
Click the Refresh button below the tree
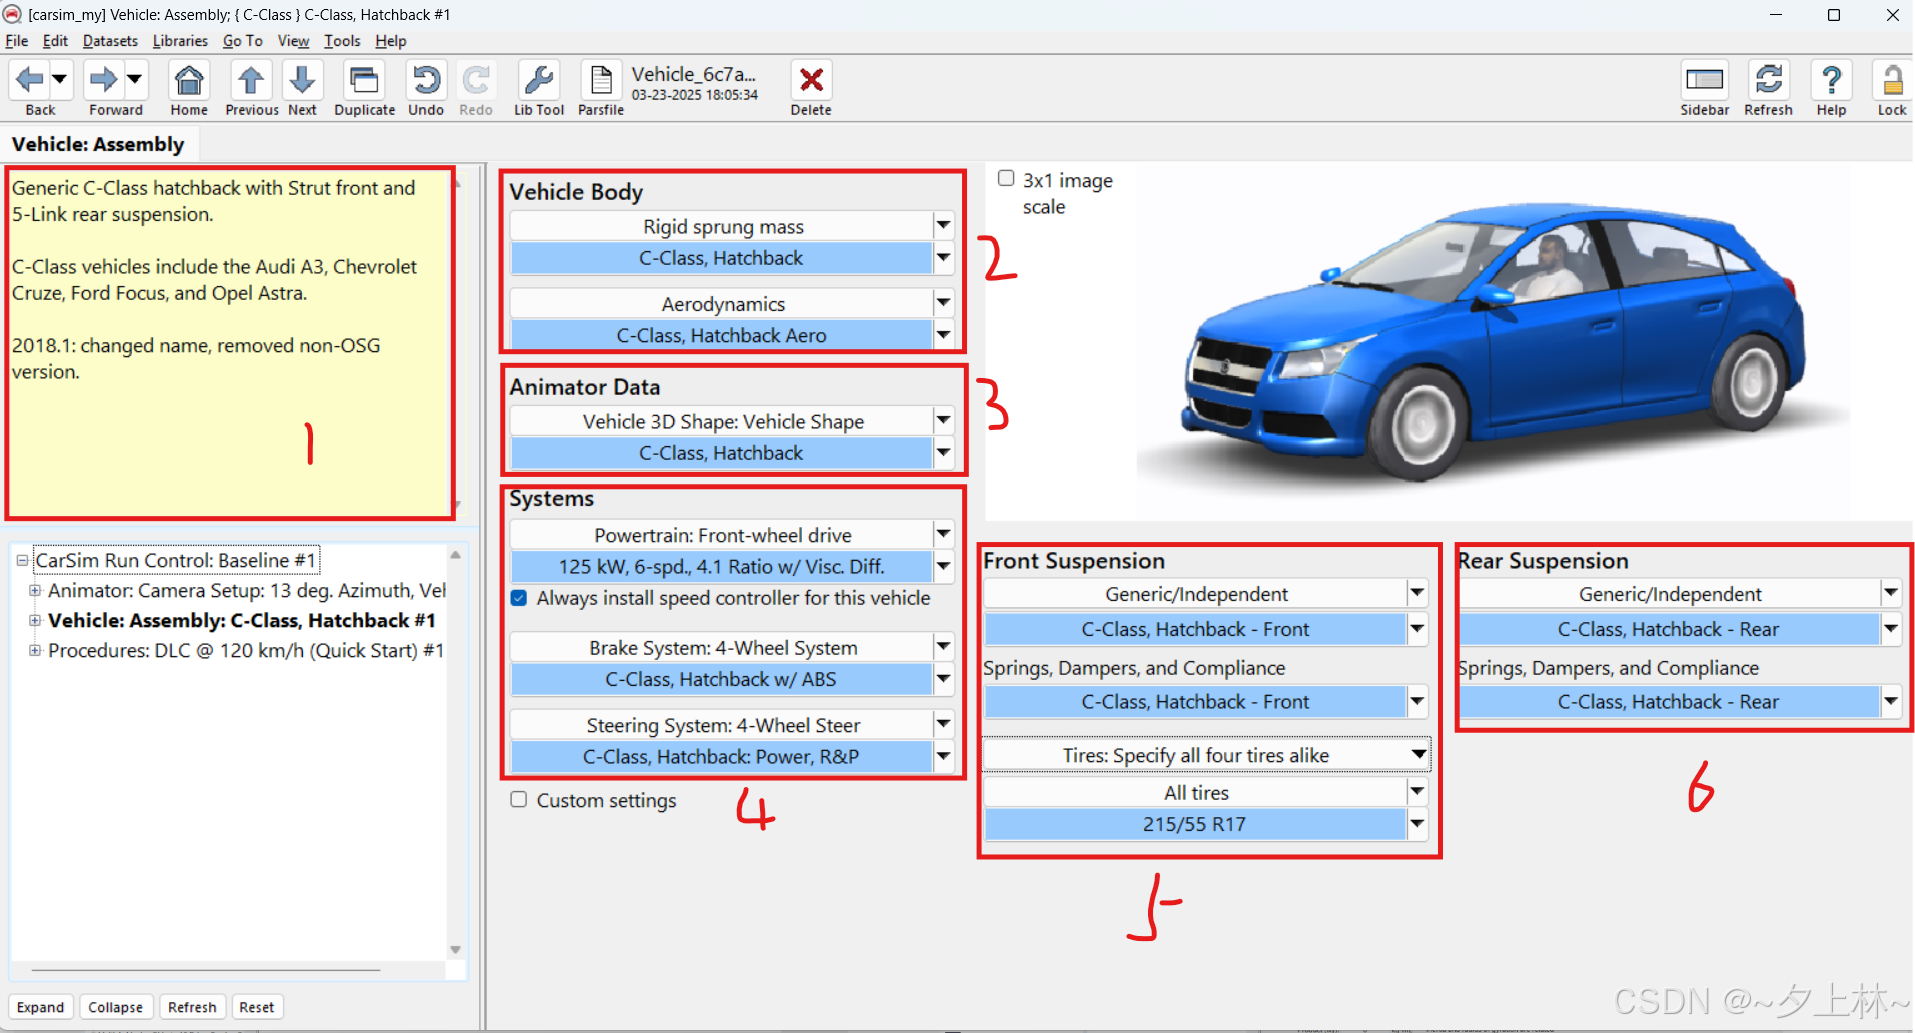pyautogui.click(x=192, y=1007)
